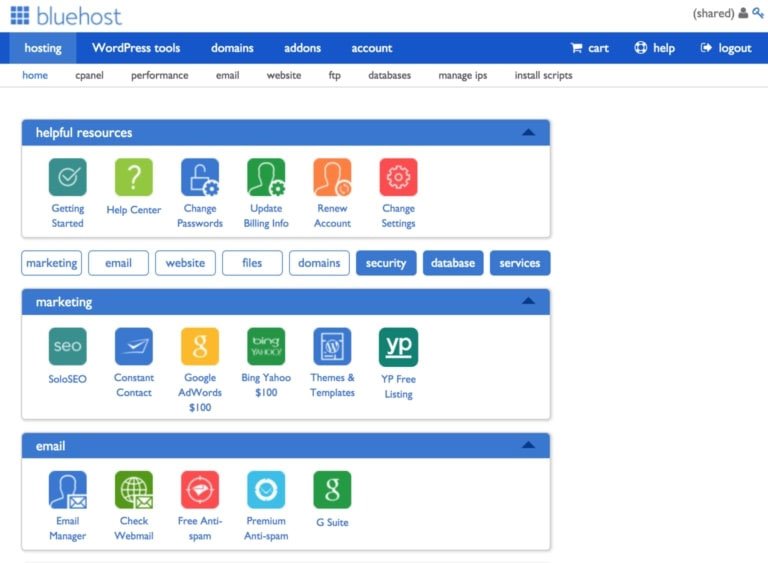Open the shopping cart
This screenshot has width=768, height=563.
[590, 48]
